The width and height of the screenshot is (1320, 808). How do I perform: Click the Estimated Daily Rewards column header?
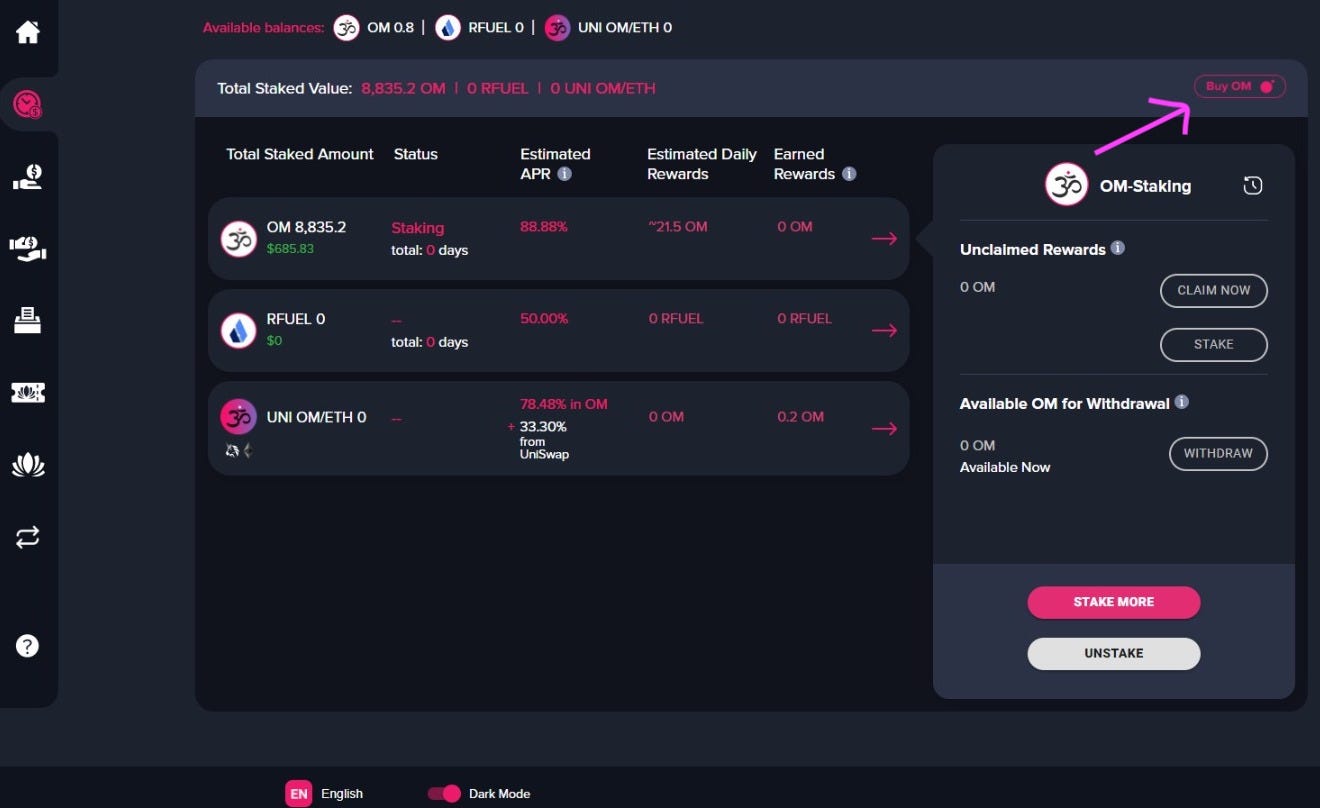point(702,164)
